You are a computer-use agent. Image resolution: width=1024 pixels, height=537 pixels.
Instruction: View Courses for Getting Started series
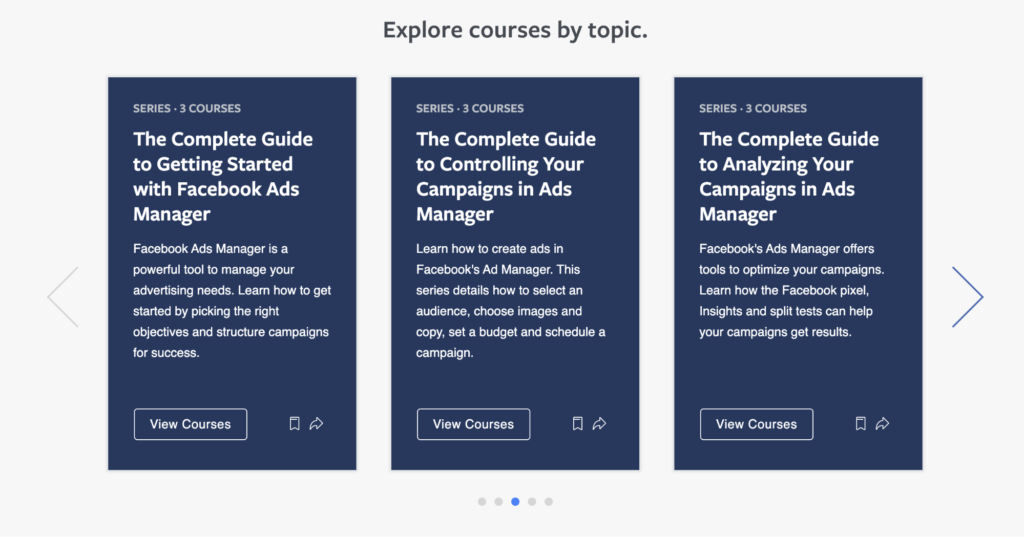191,424
